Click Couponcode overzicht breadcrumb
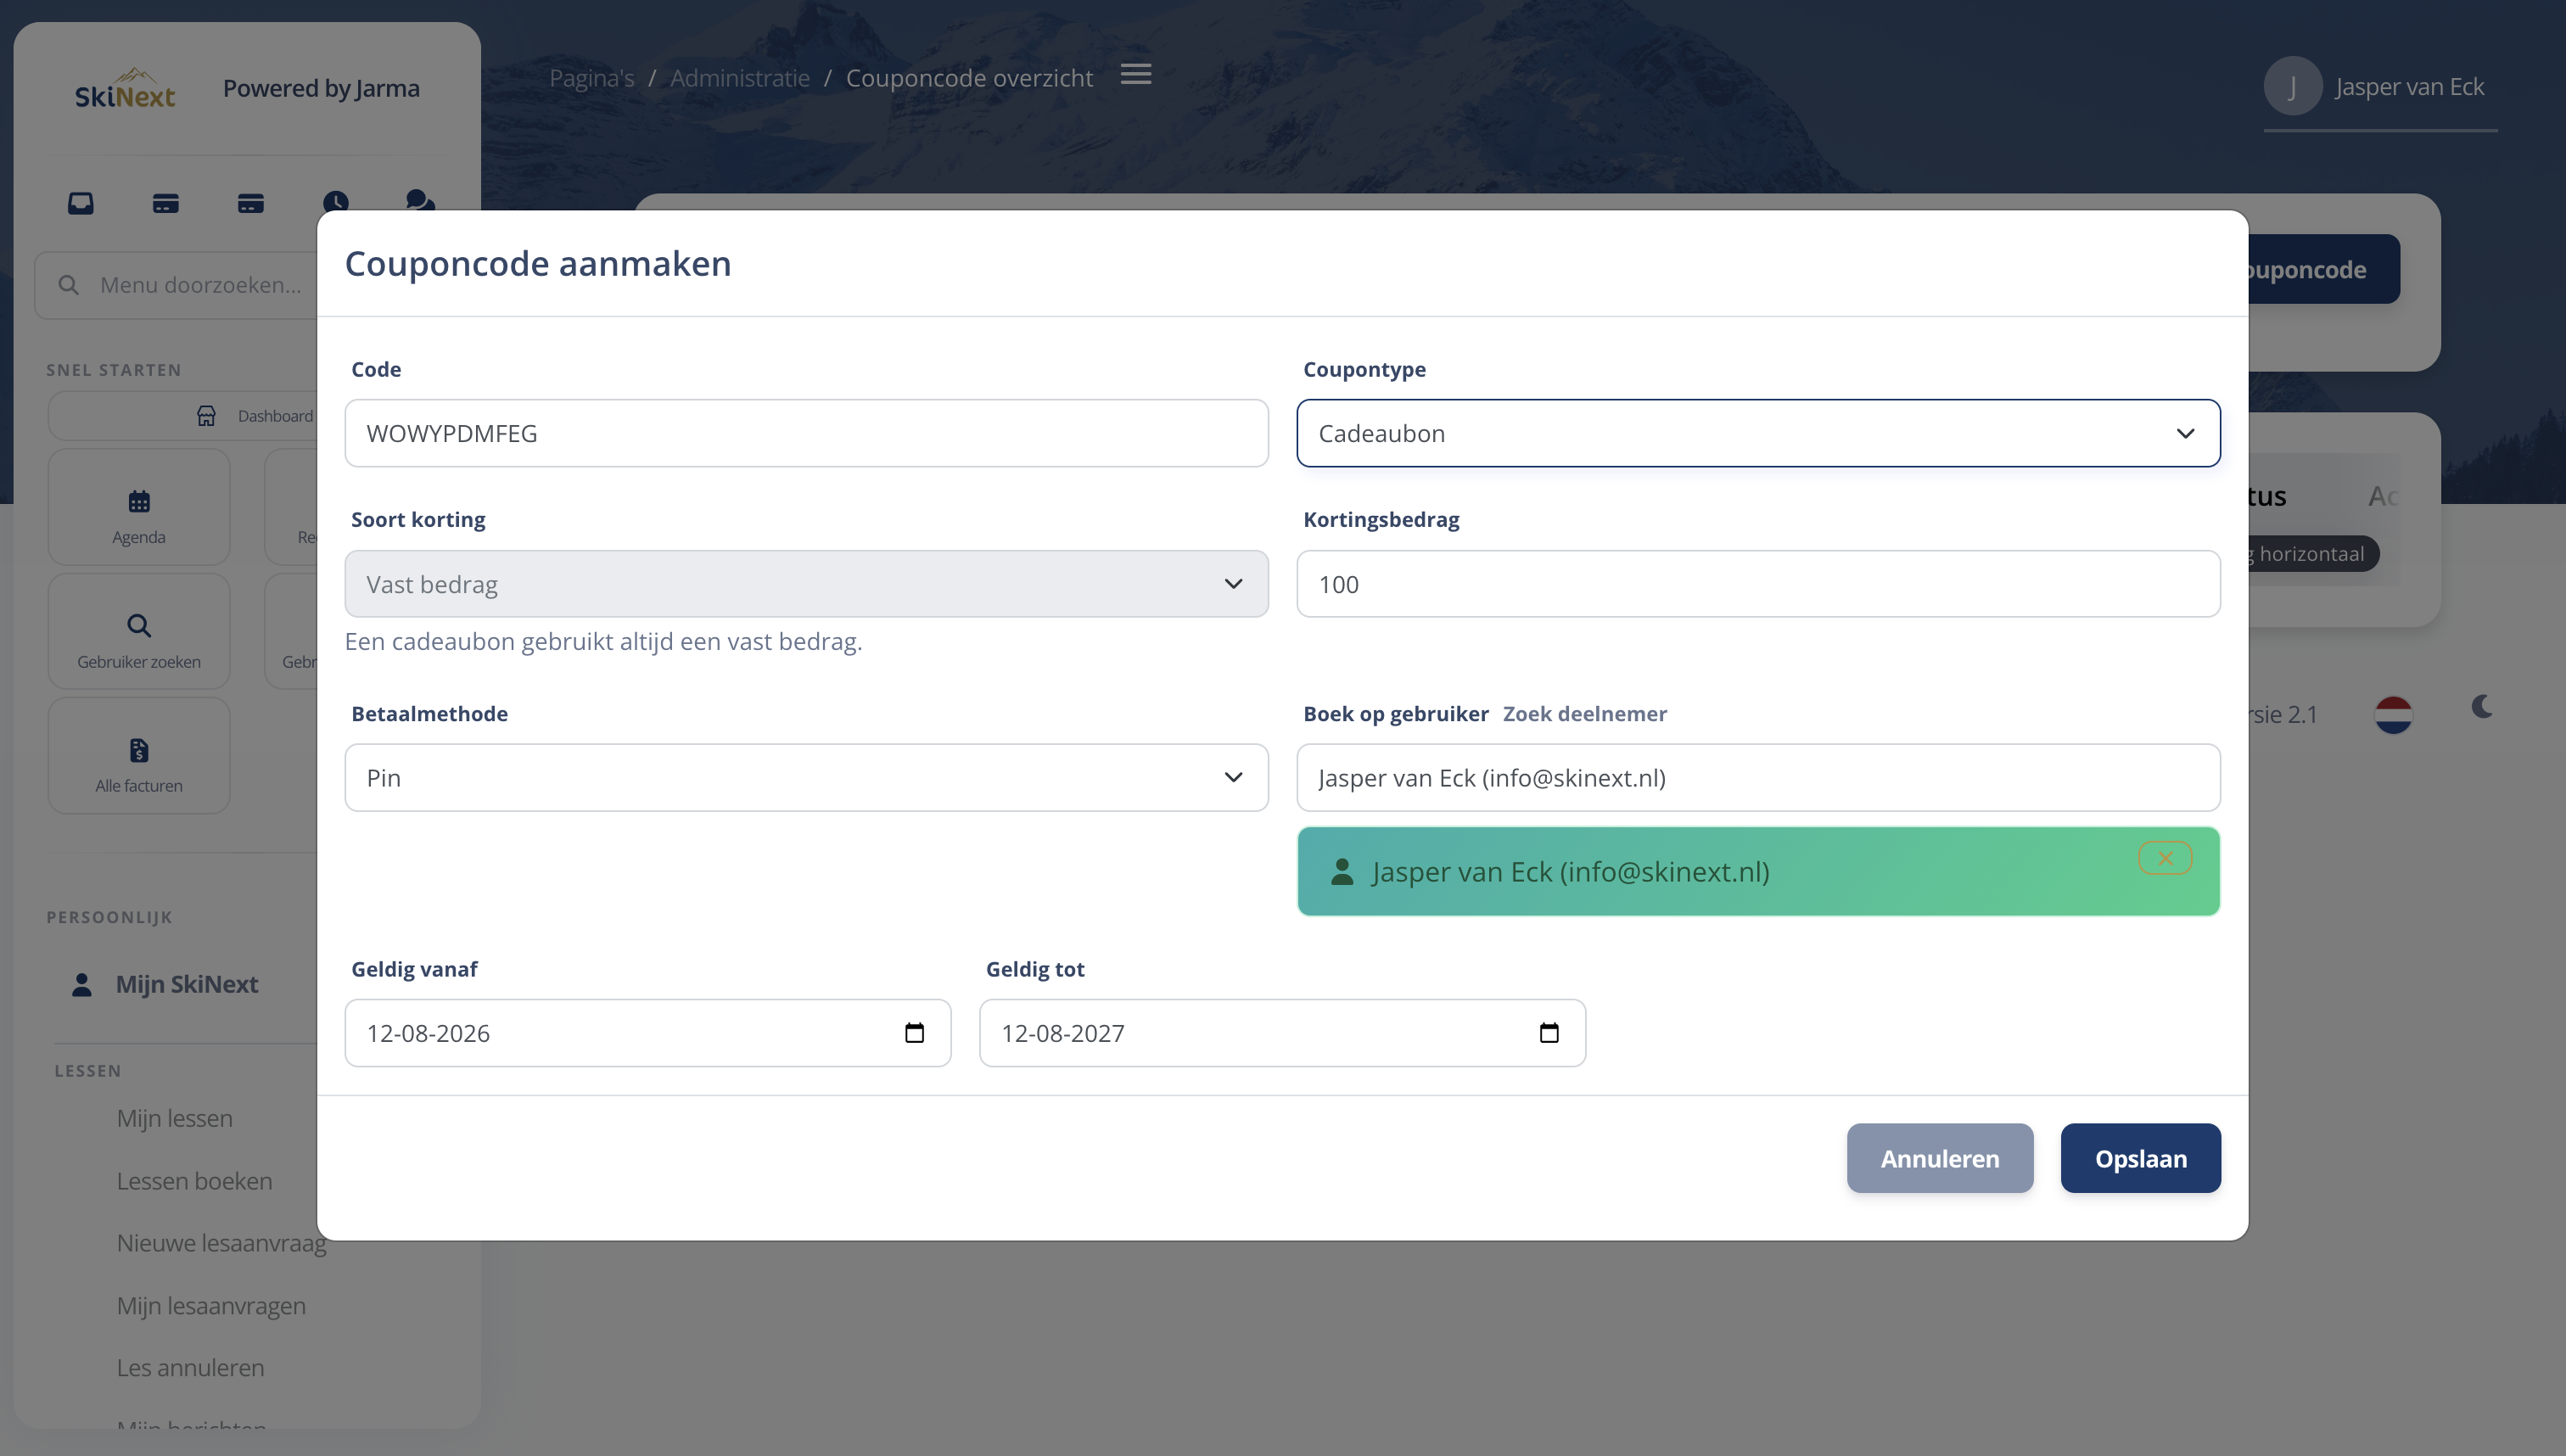The height and width of the screenshot is (1456, 2566). click(969, 77)
